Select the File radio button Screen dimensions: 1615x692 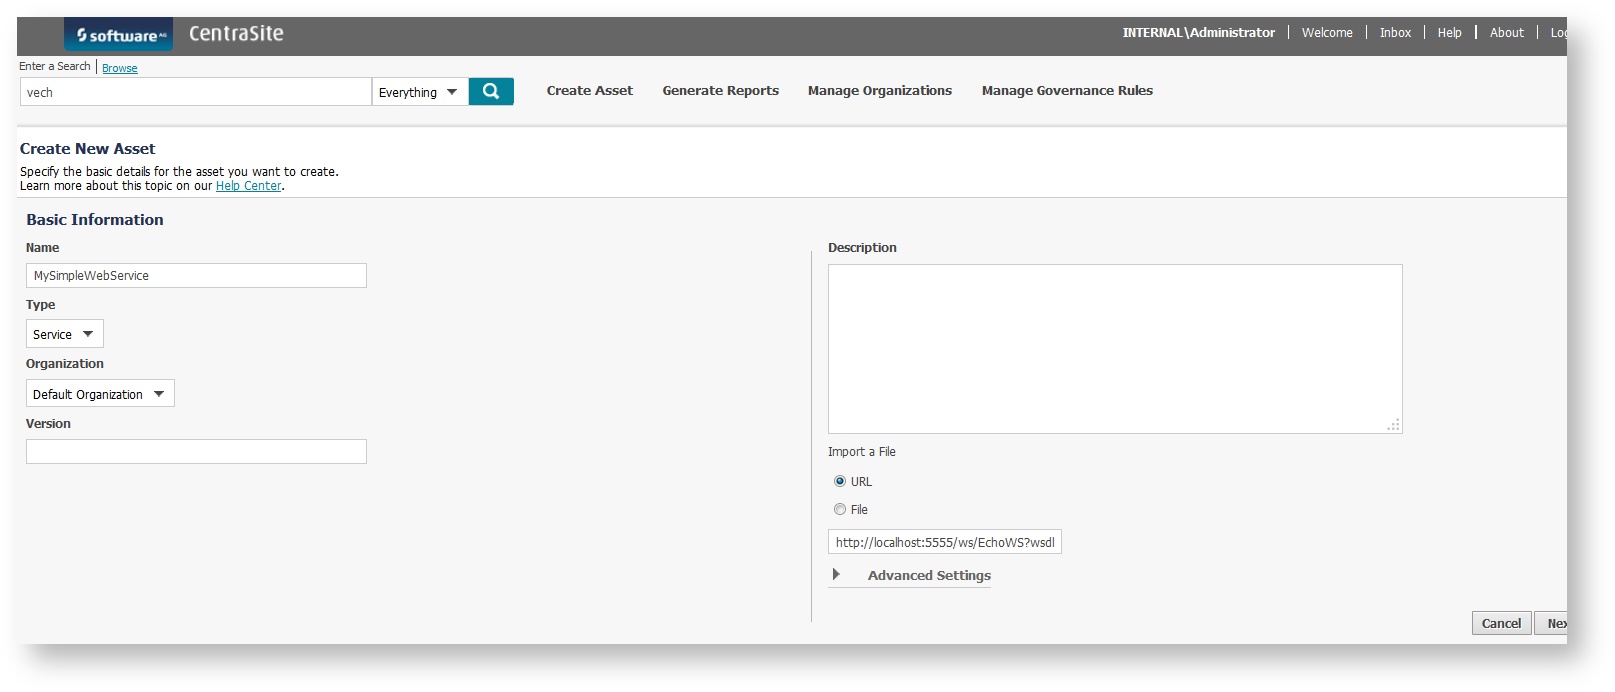coord(840,509)
